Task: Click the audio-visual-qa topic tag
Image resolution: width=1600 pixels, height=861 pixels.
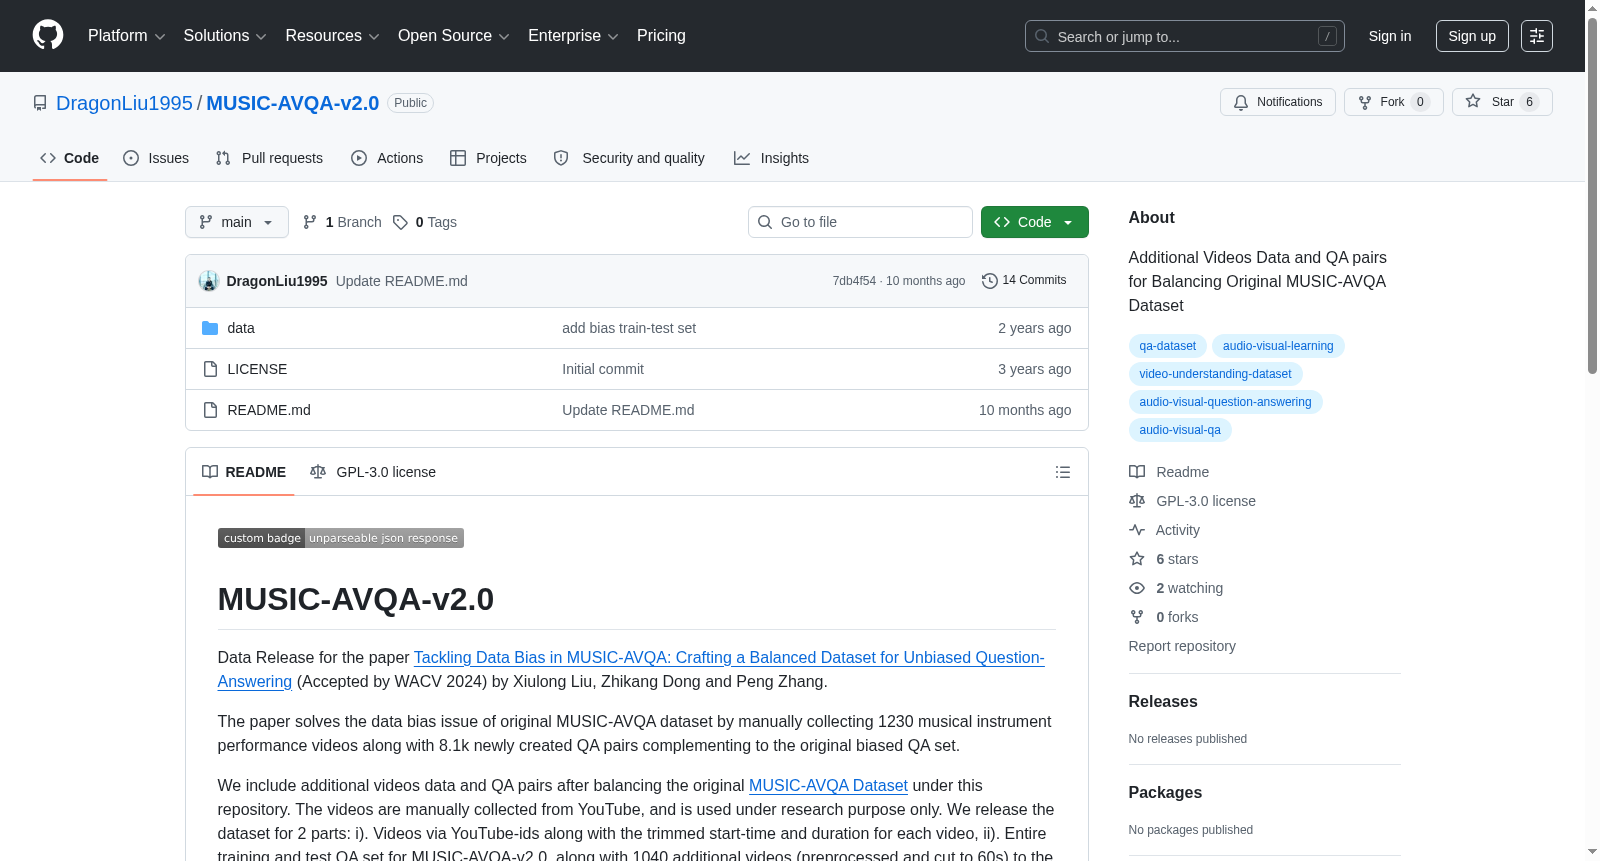Action: [x=1180, y=430]
